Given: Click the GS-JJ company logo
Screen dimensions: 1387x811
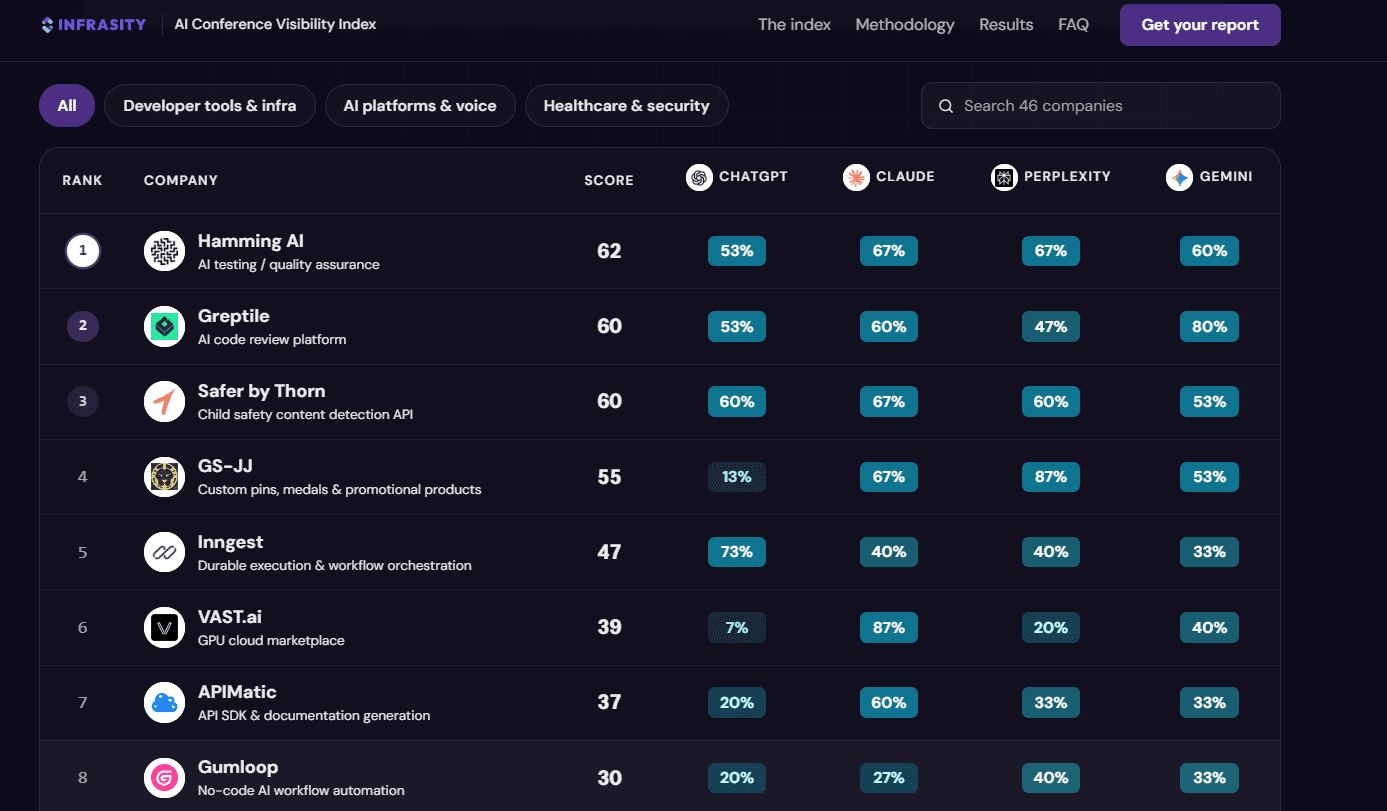Looking at the screenshot, I should point(164,477).
